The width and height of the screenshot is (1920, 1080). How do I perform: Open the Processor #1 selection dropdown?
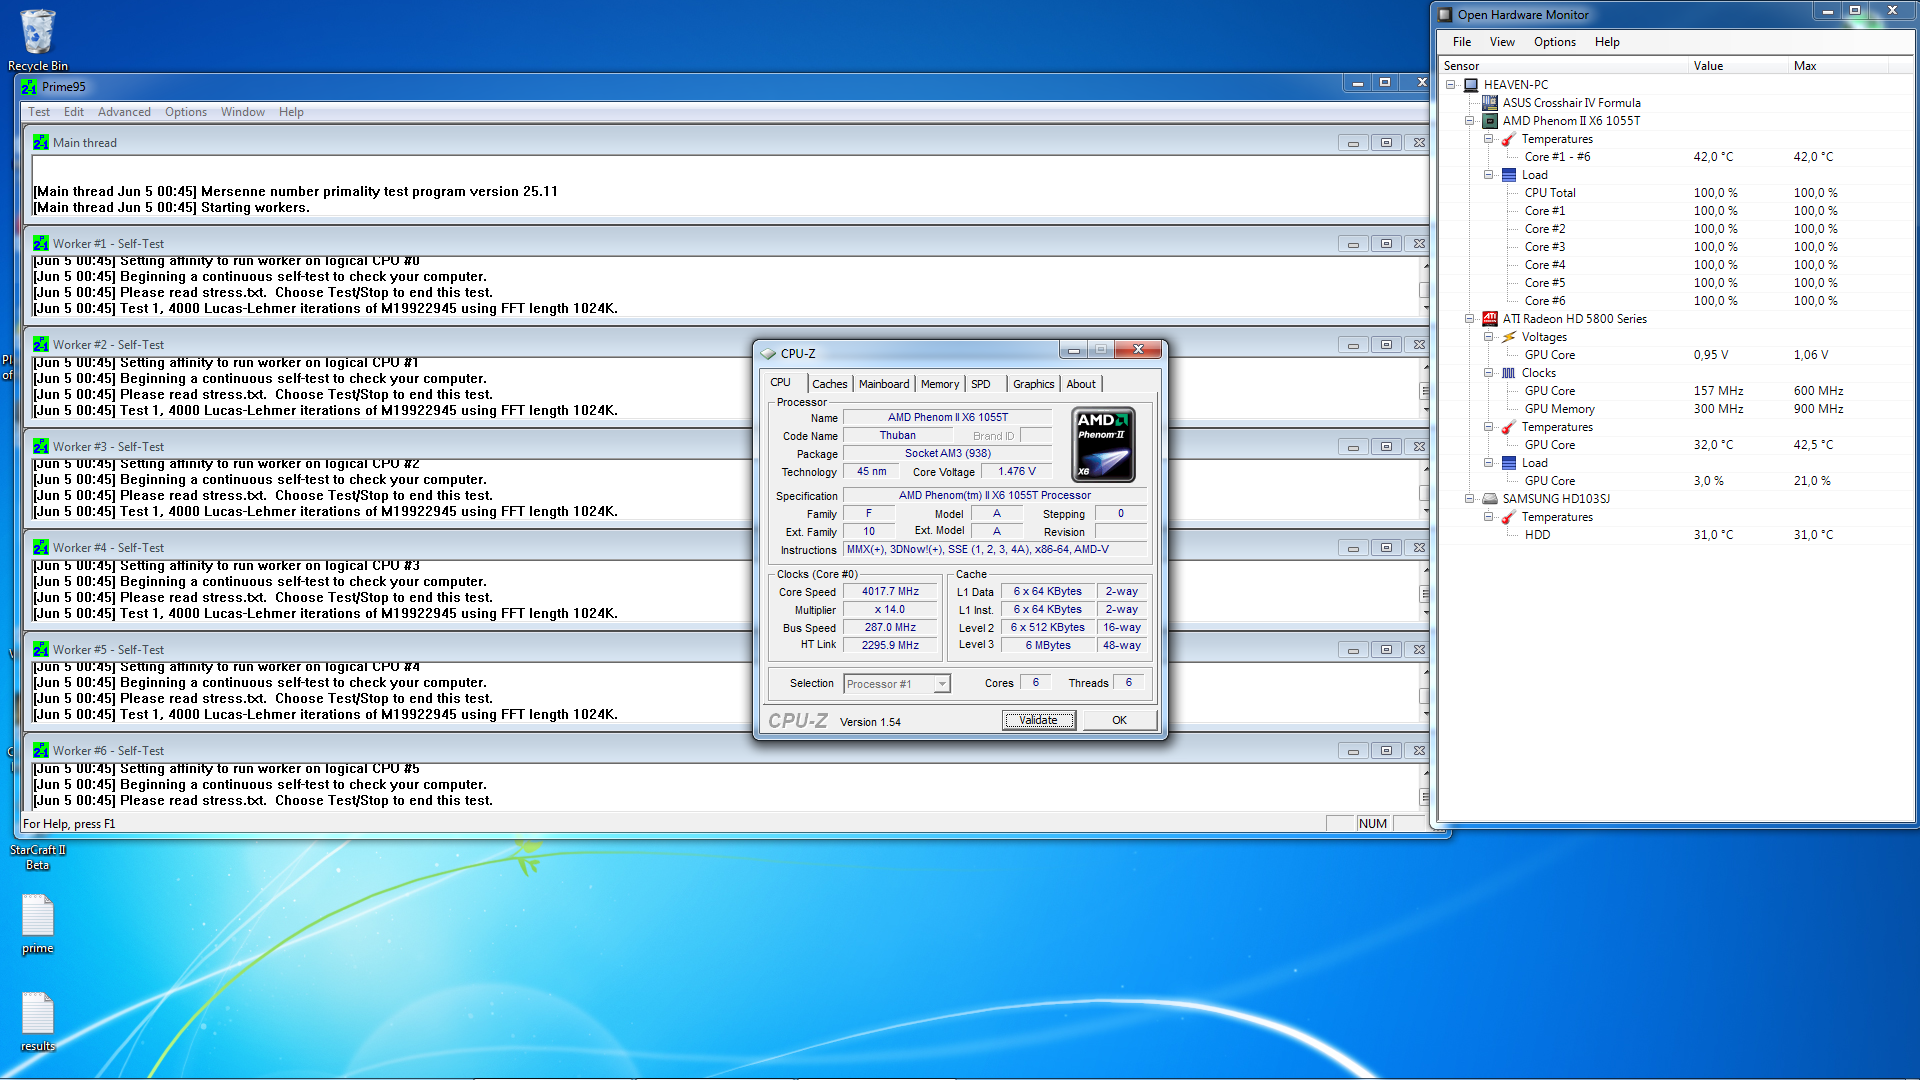(x=897, y=684)
